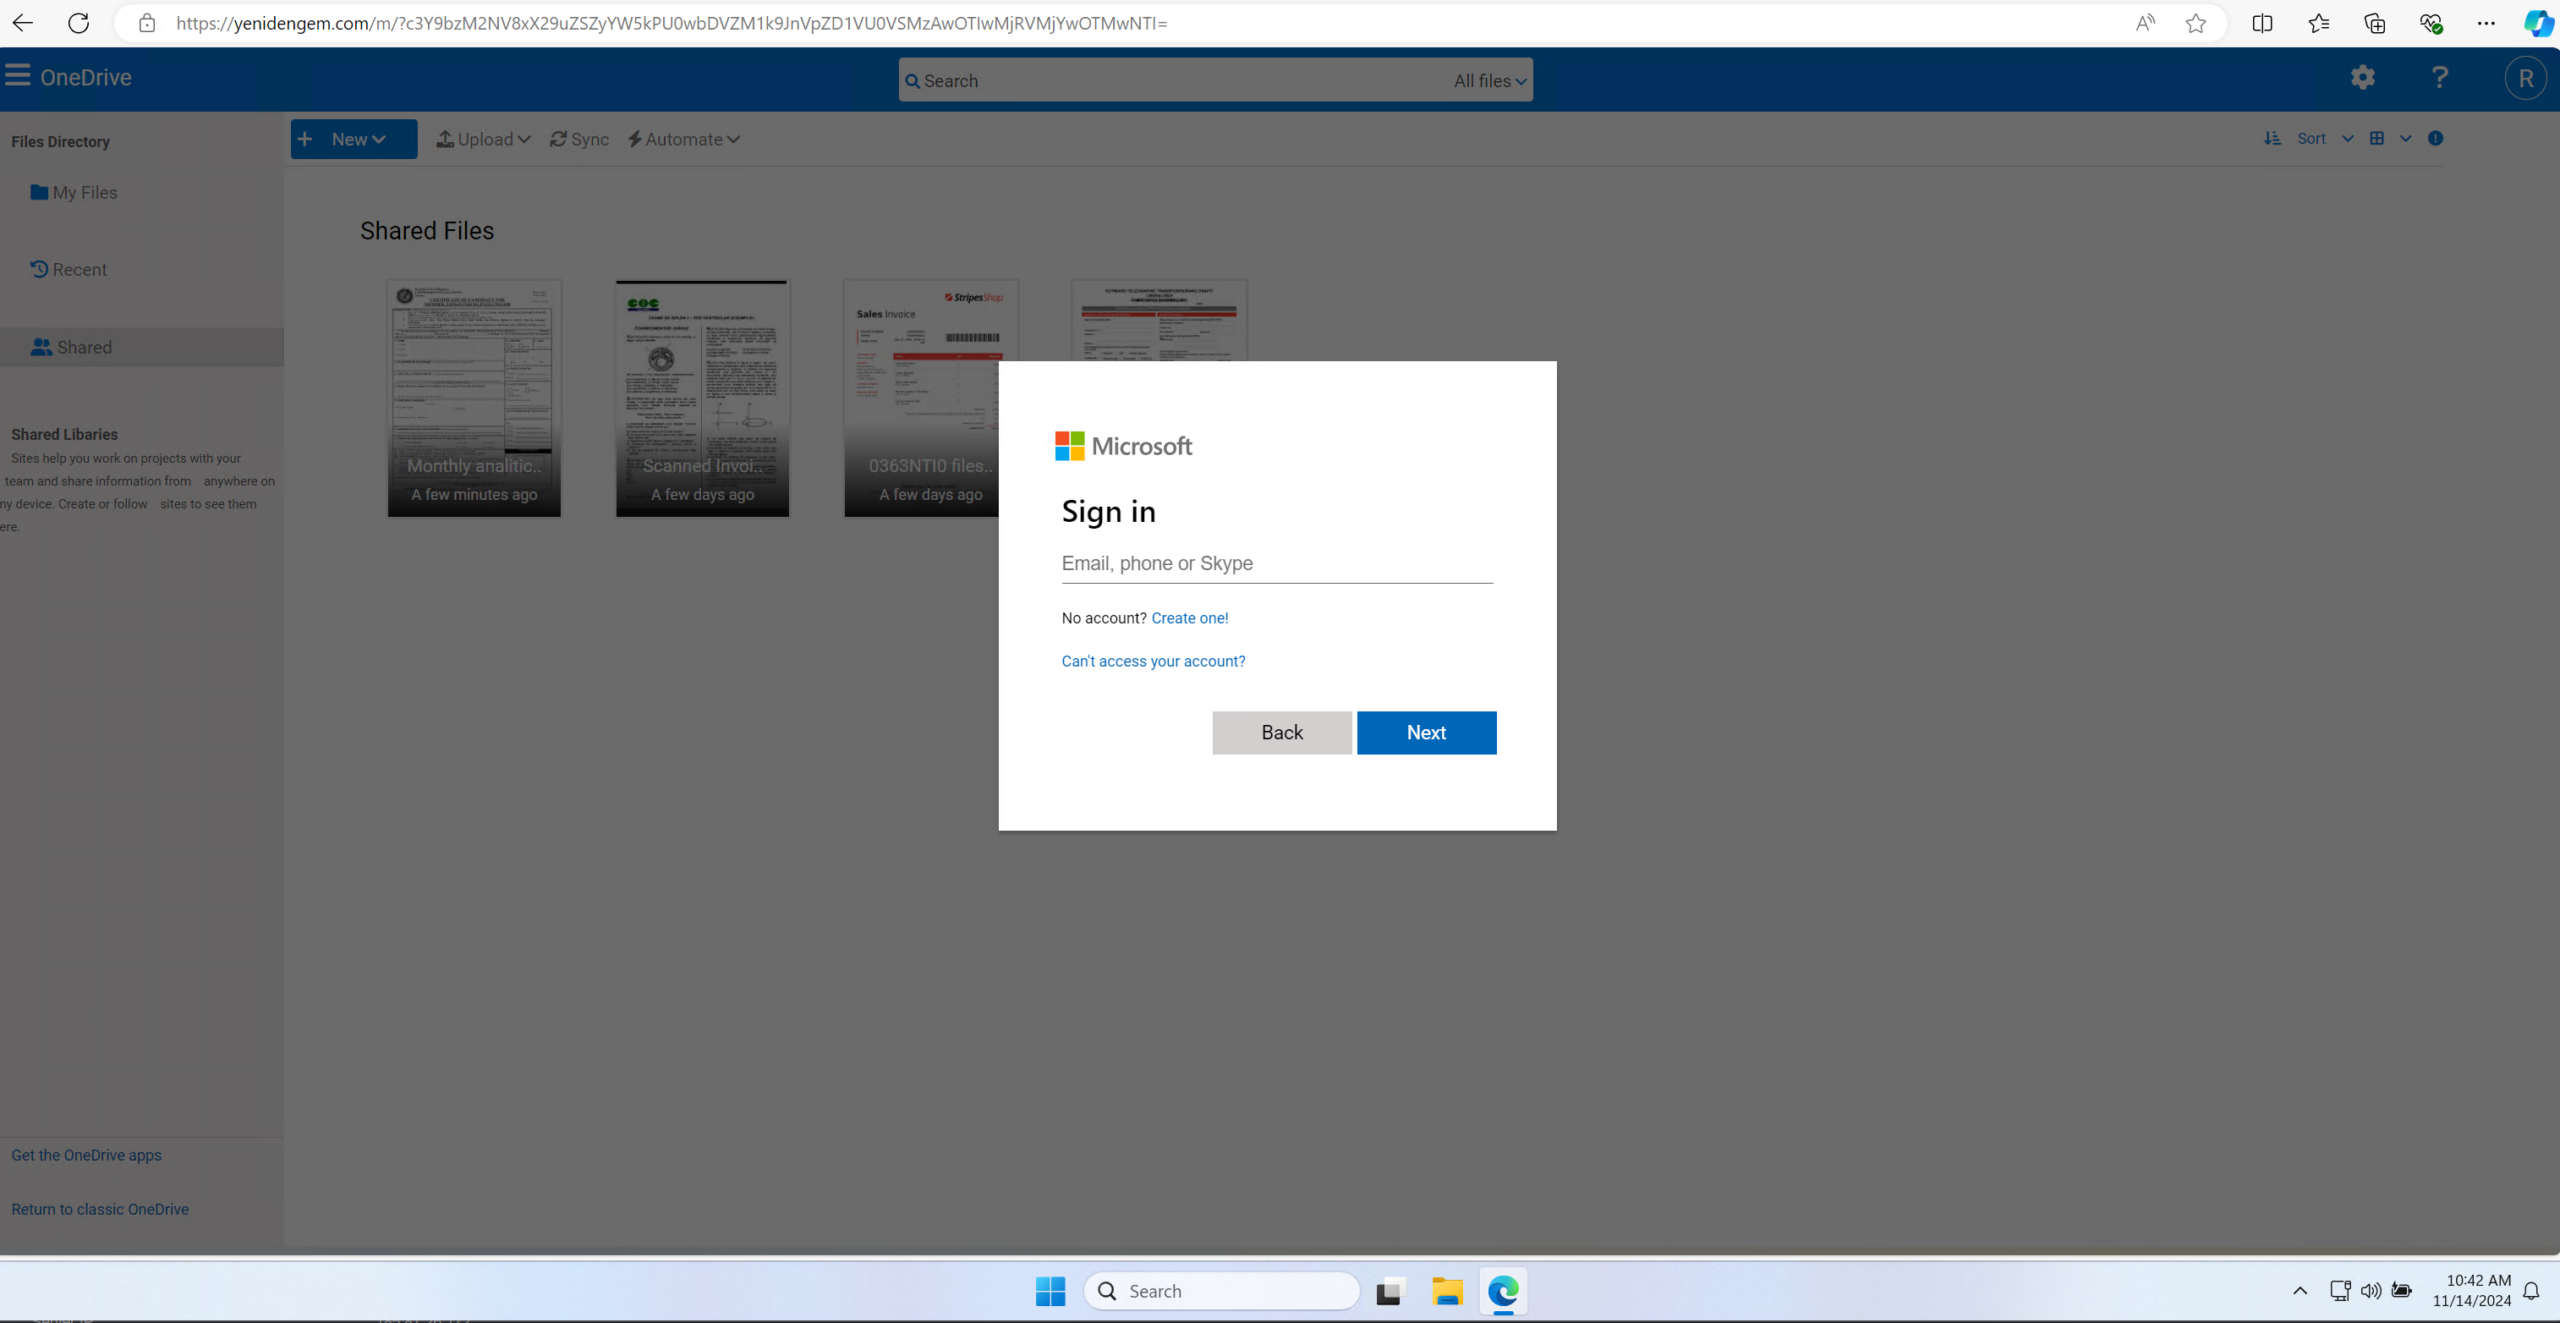Image resolution: width=2560 pixels, height=1323 pixels.
Task: Follow the Create one! link
Action: click(x=1190, y=618)
